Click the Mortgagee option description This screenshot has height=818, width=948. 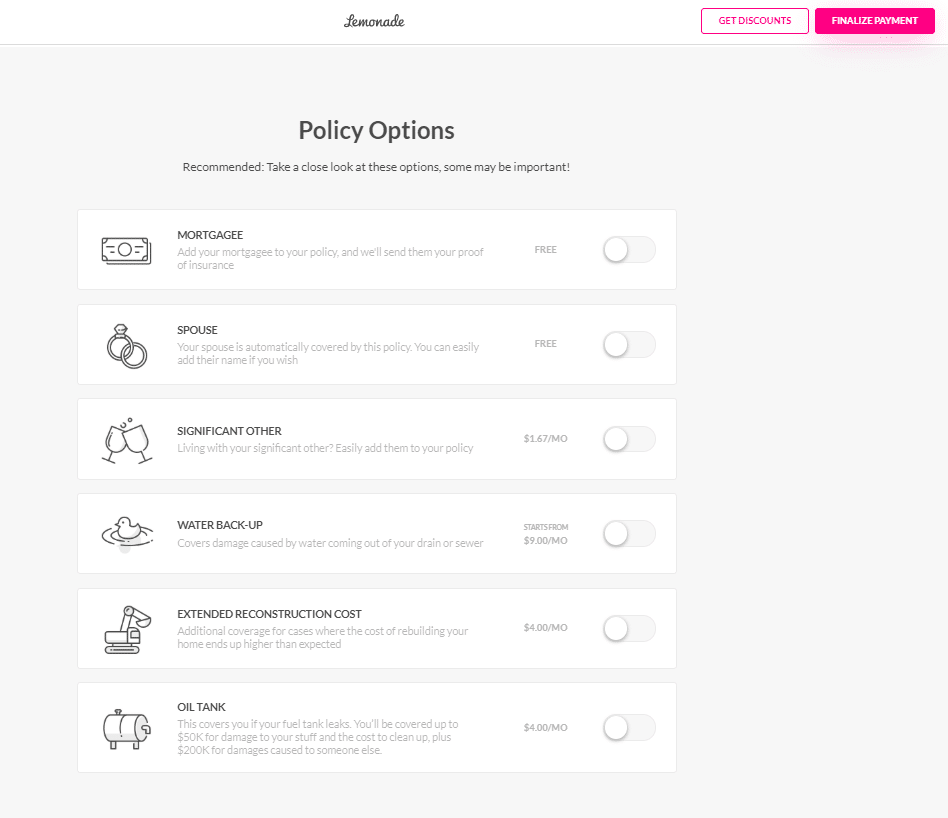point(330,259)
